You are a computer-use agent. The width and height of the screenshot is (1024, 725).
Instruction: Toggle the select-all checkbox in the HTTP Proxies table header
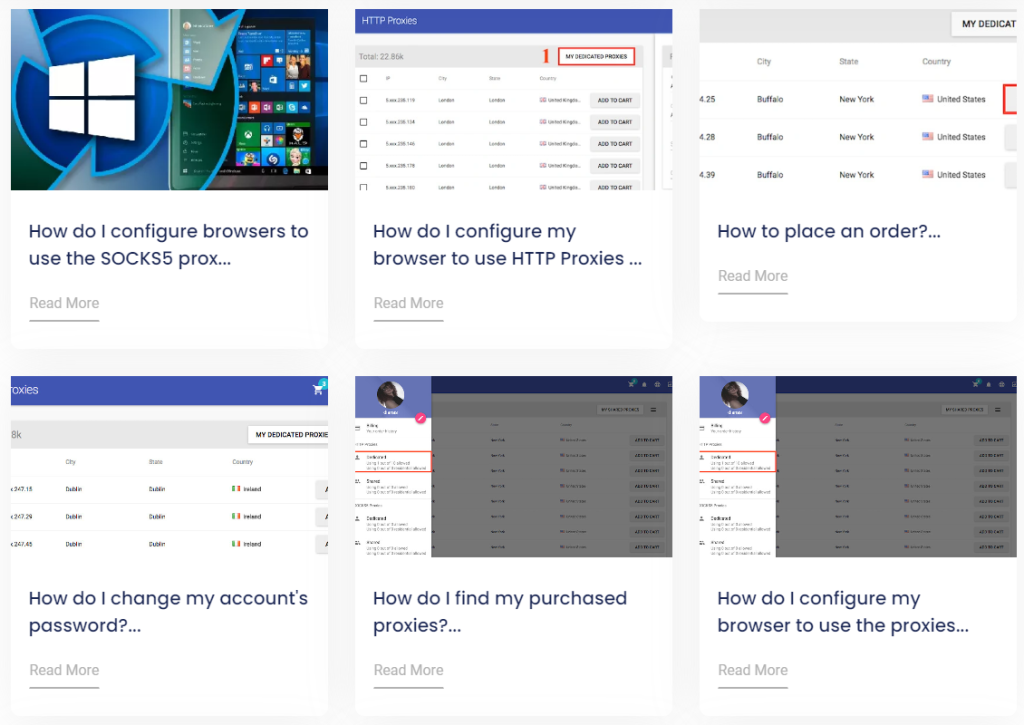point(363,78)
